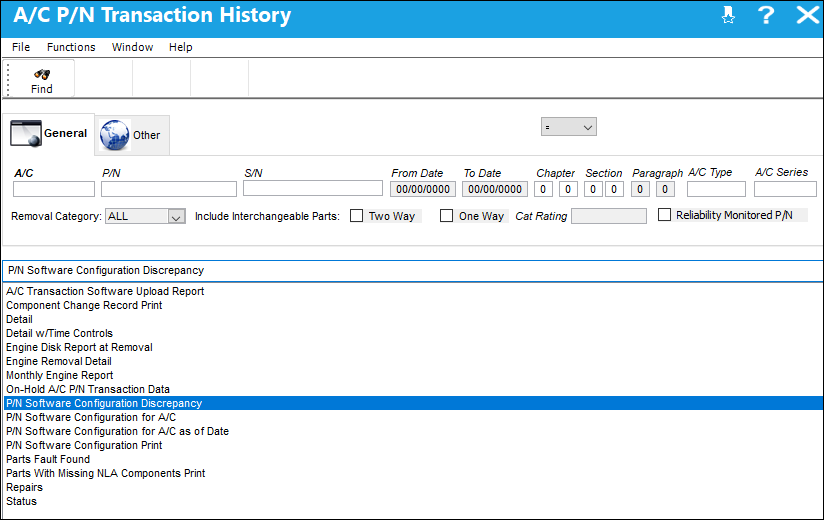The width and height of the screenshot is (824, 520).
Task: Select Component Change Record Print
Action: [84, 305]
